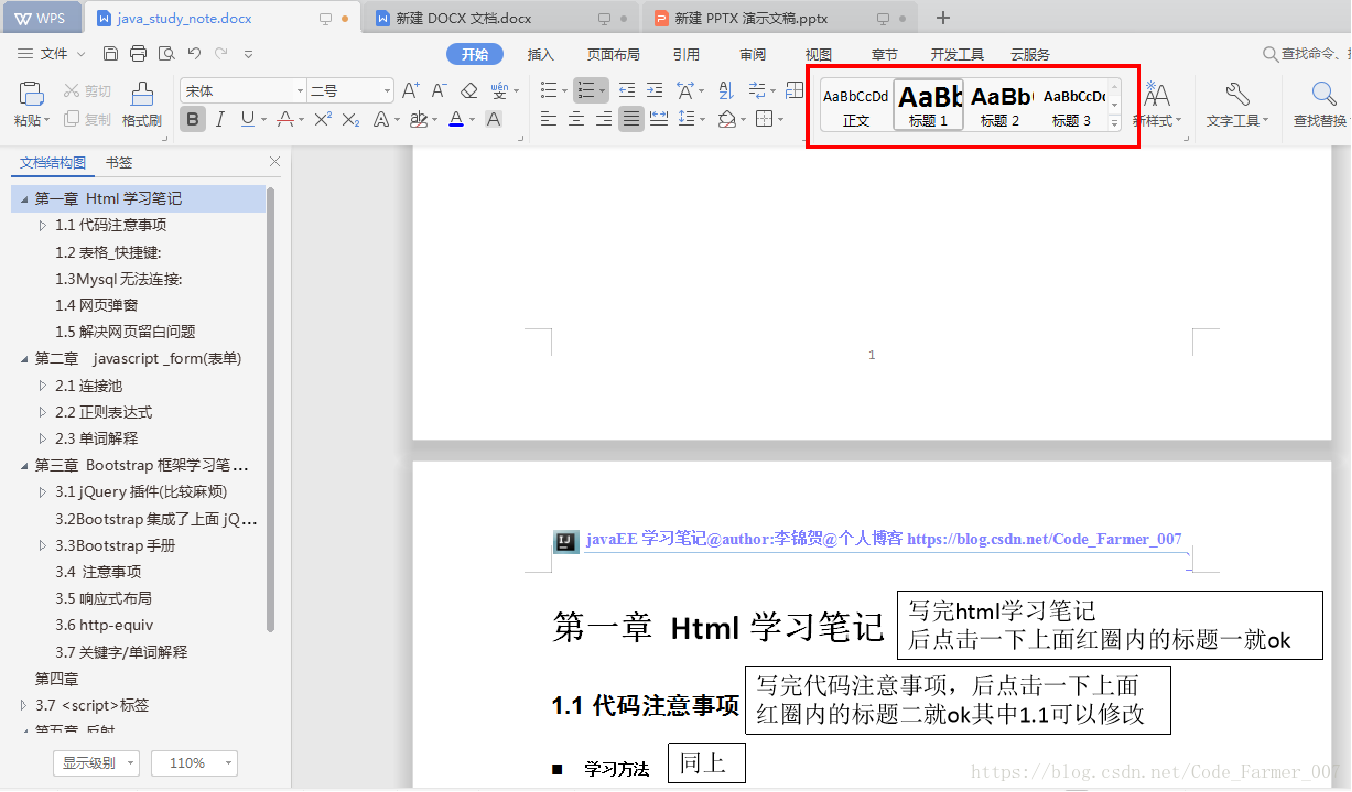Click the WPS home button
The image size is (1352, 792).
[40, 18]
